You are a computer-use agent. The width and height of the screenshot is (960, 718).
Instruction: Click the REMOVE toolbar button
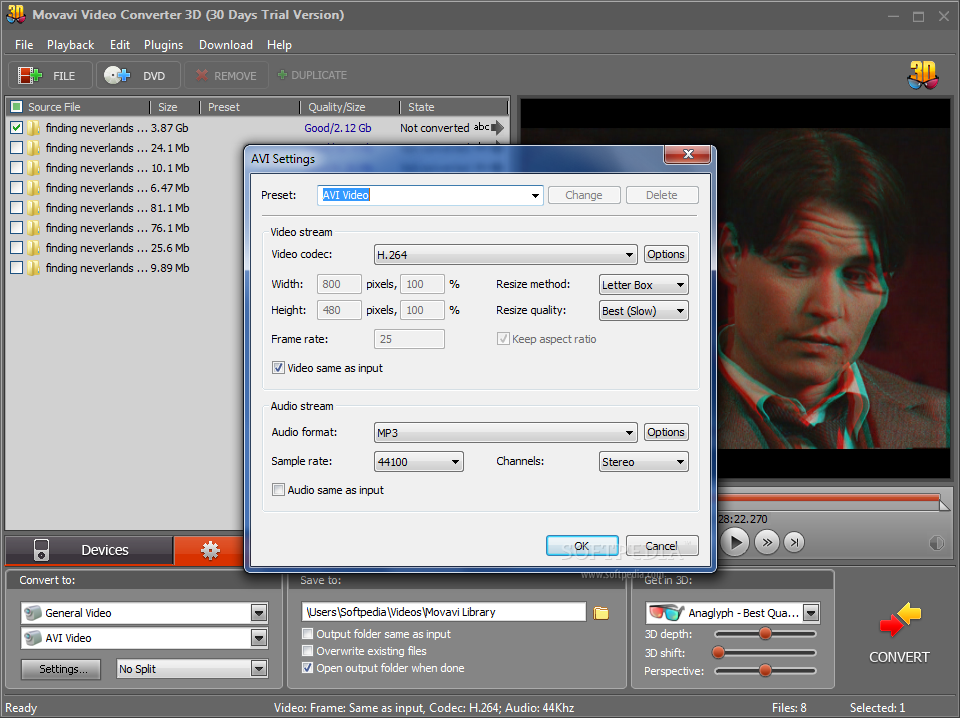[226, 75]
